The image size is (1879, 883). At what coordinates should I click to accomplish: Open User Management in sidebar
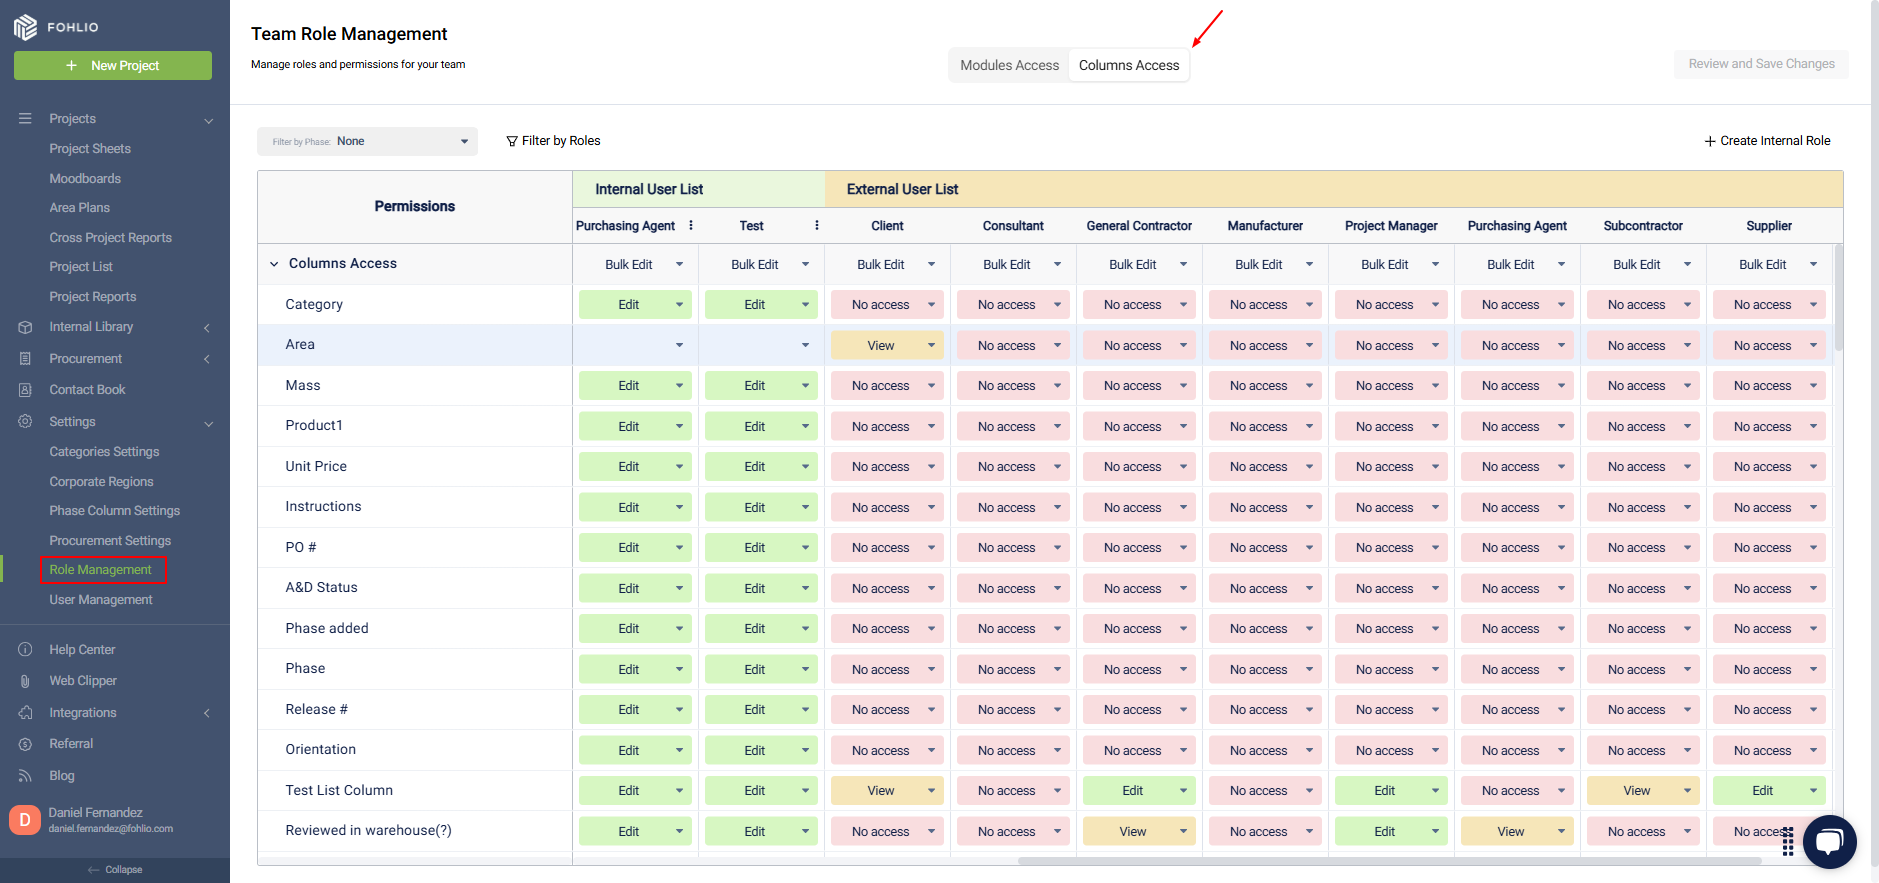(101, 600)
